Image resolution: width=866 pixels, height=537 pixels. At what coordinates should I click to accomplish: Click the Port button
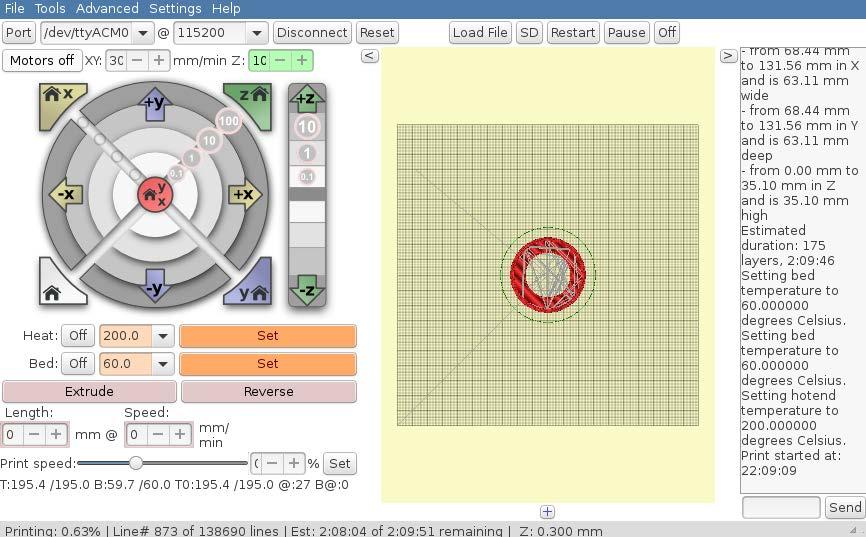point(19,33)
